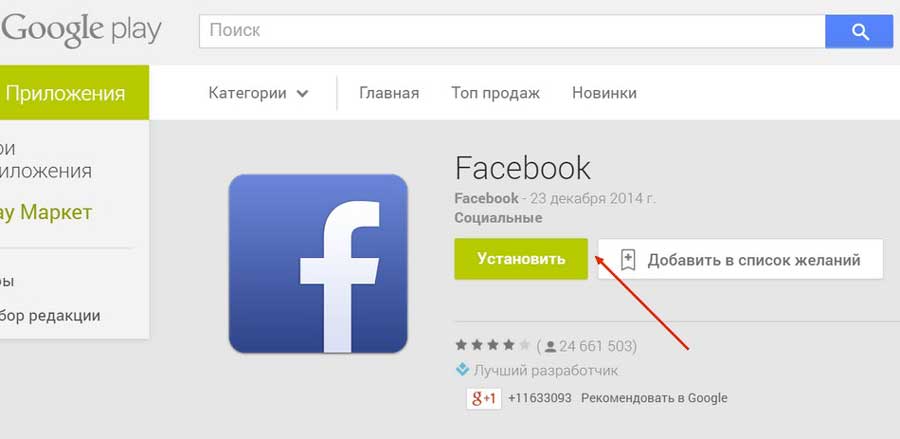Focus the Поиск search field
Viewport: 900px width, 439px height.
512,32
